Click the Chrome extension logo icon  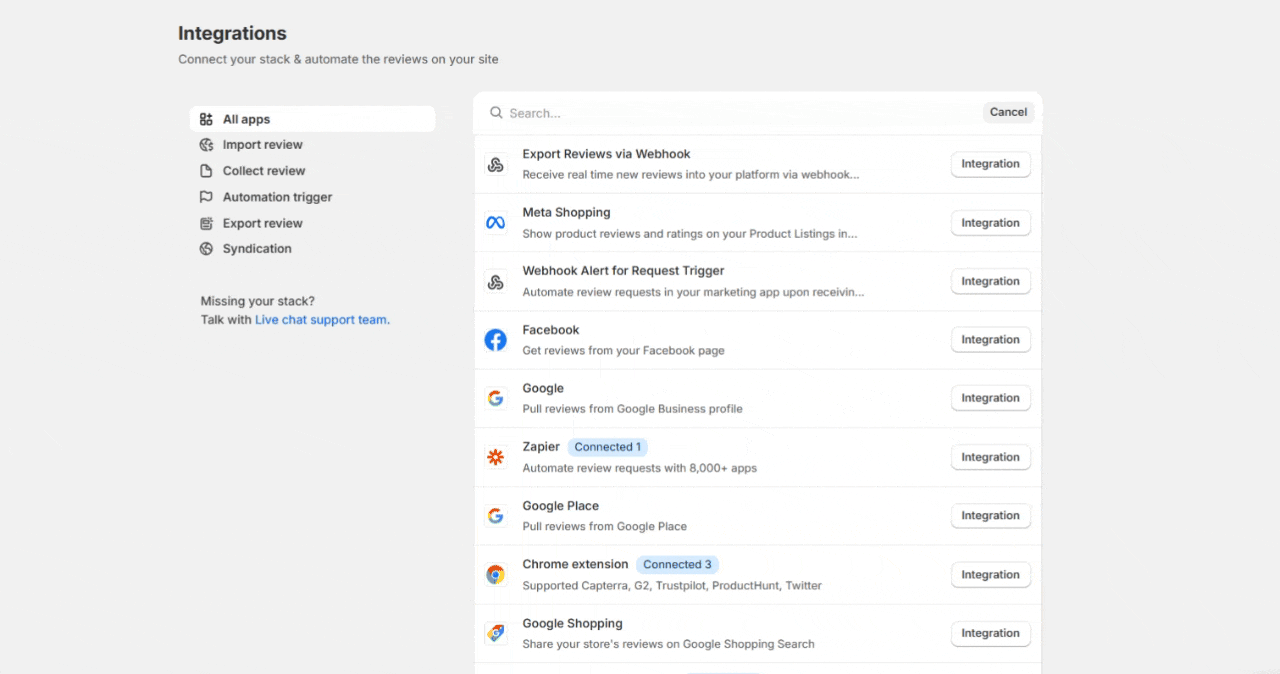click(495, 575)
